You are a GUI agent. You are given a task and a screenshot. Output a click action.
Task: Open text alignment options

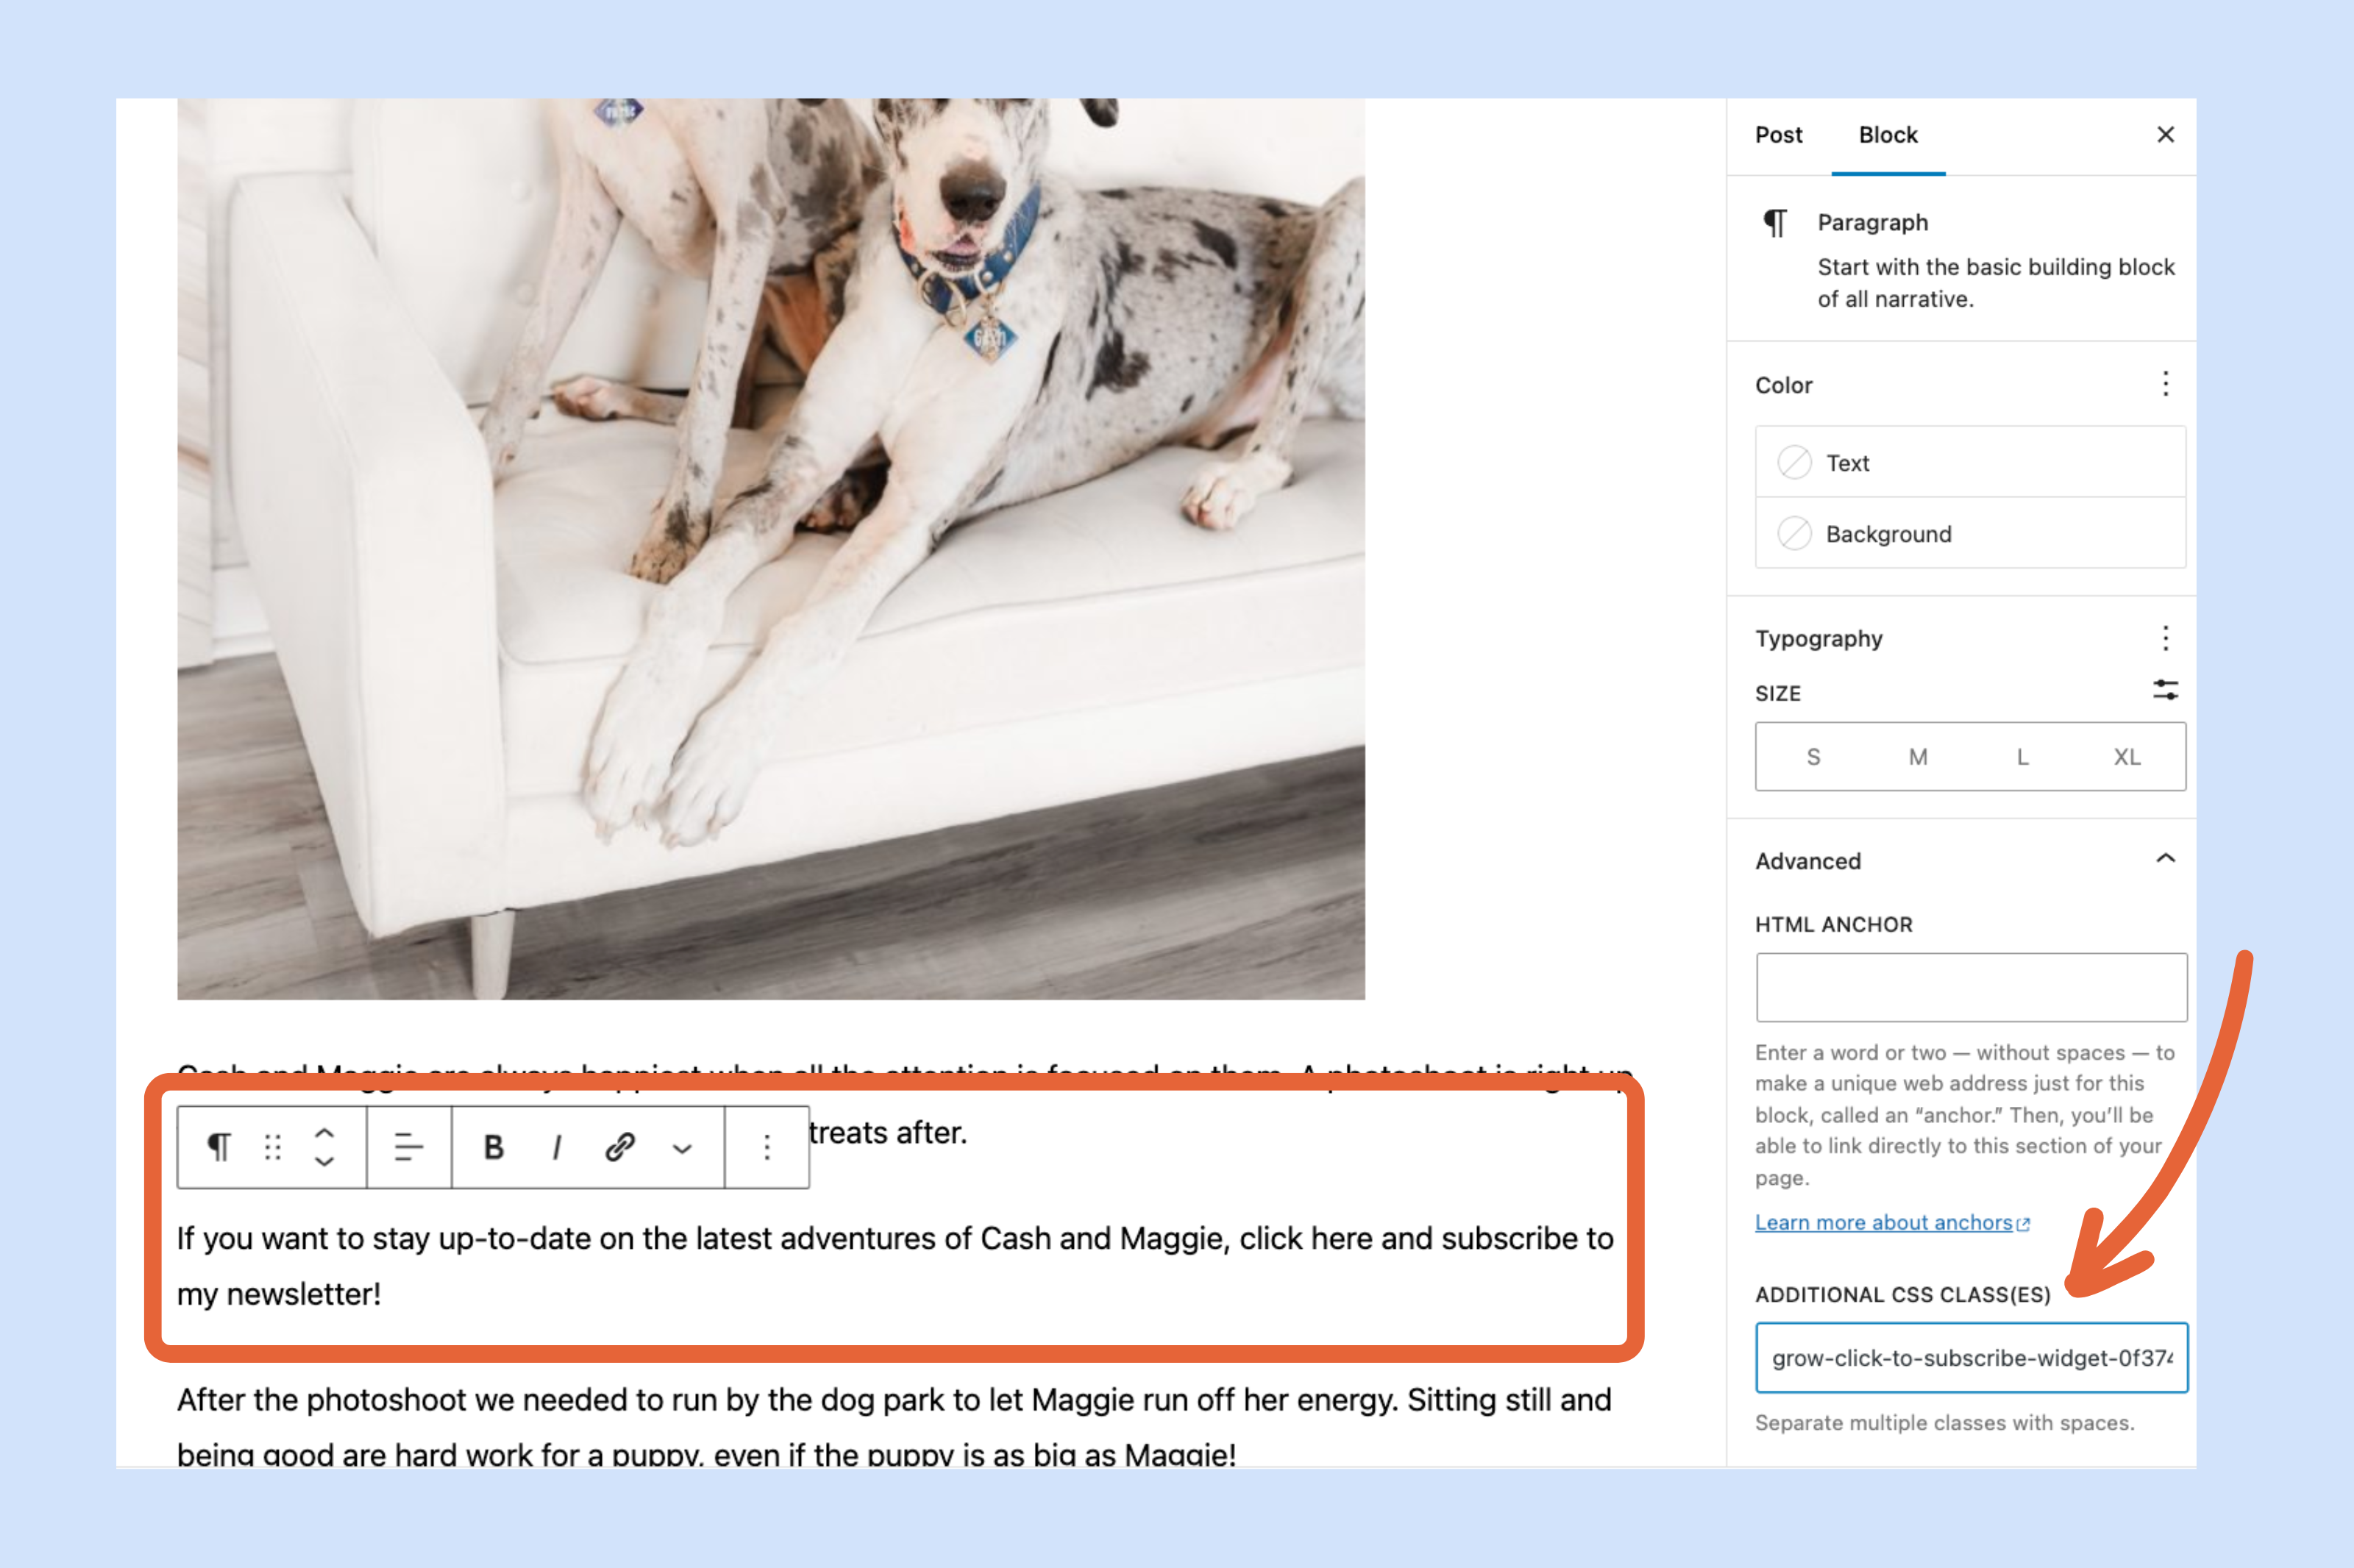(x=408, y=1147)
